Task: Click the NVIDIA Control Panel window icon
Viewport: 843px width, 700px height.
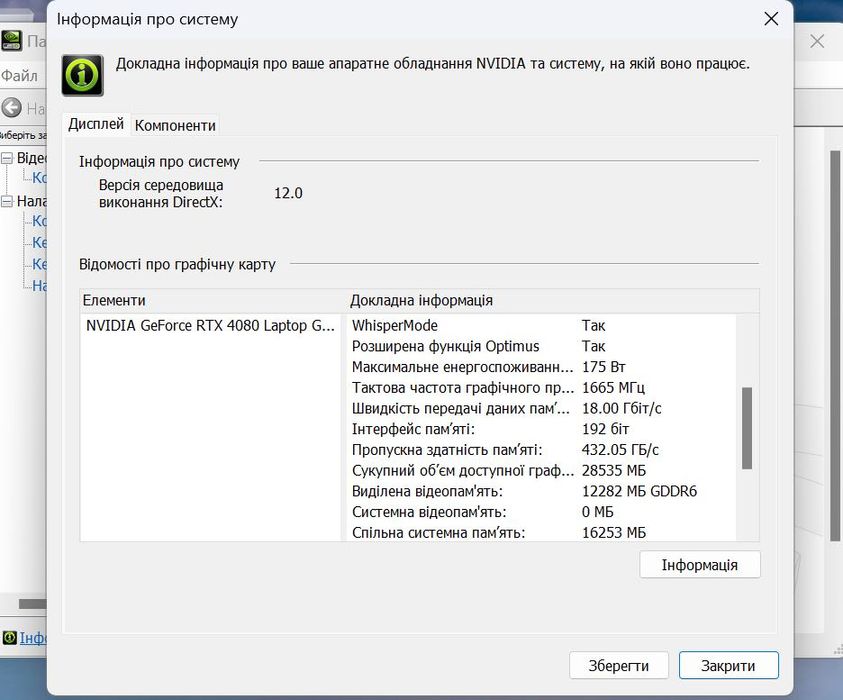Action: [11, 41]
